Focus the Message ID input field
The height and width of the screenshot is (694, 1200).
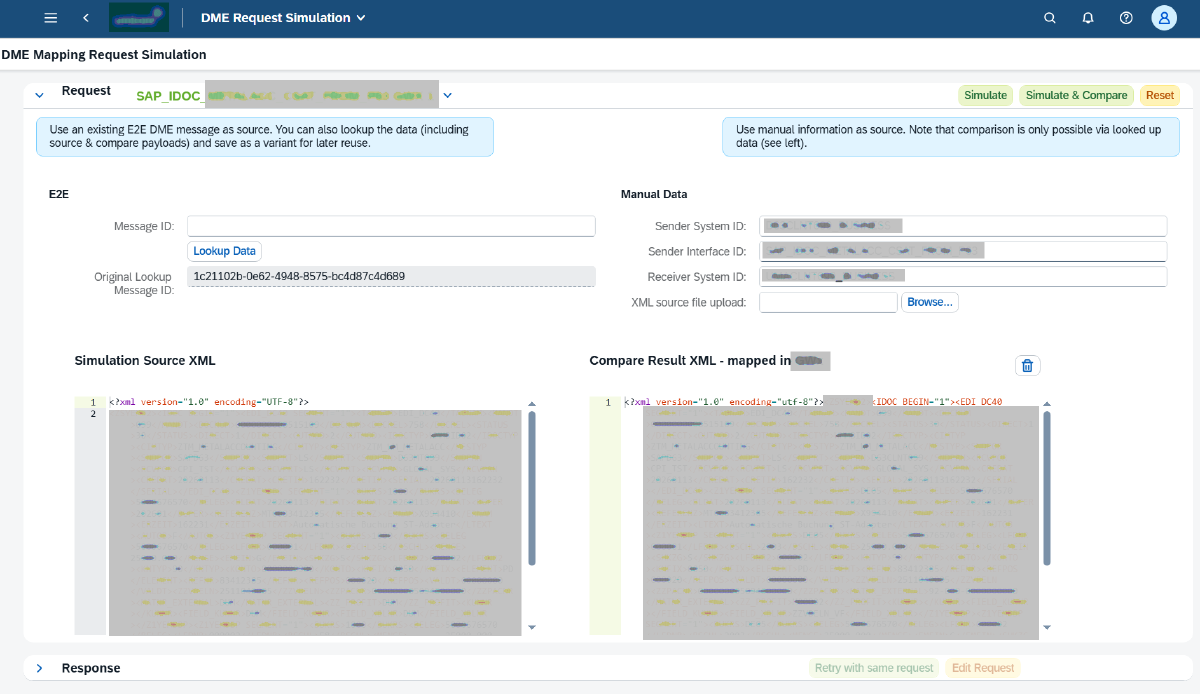391,226
